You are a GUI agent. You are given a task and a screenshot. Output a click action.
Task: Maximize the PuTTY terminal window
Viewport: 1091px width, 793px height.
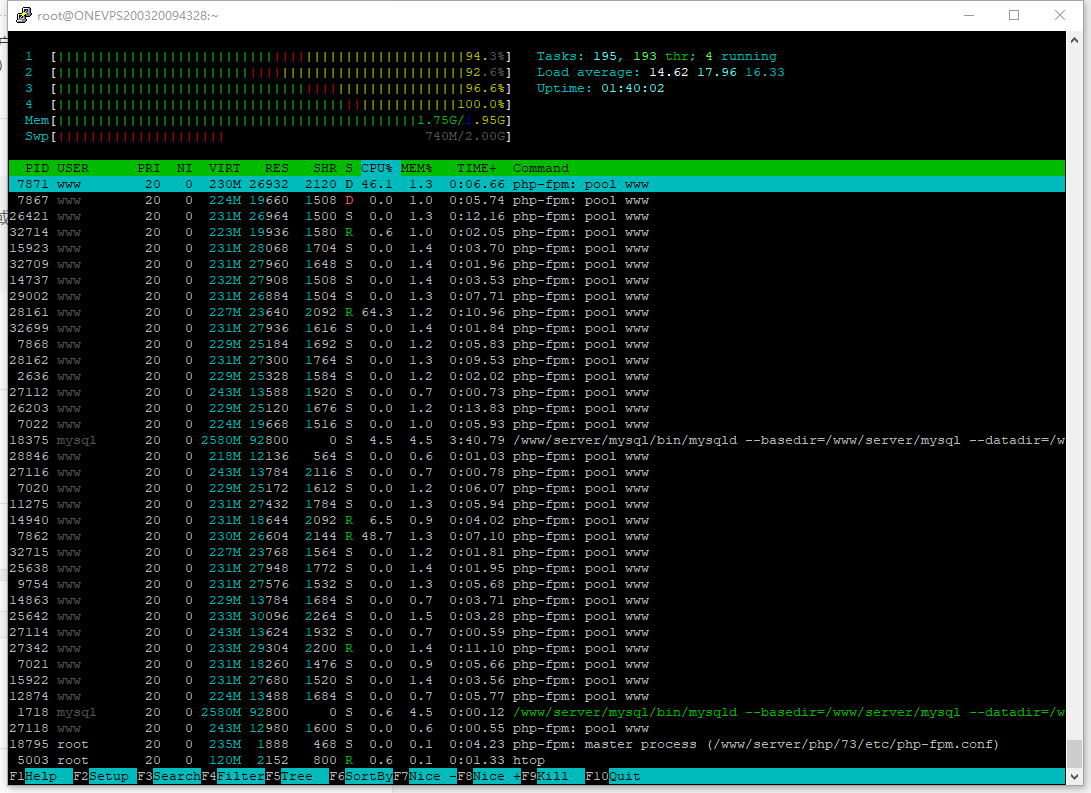pyautogui.click(x=1014, y=15)
